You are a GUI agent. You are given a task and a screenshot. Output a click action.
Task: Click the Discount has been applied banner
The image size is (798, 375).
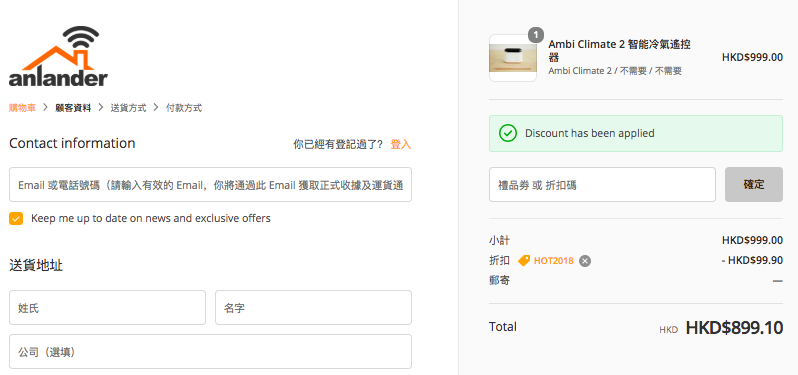[x=636, y=133]
